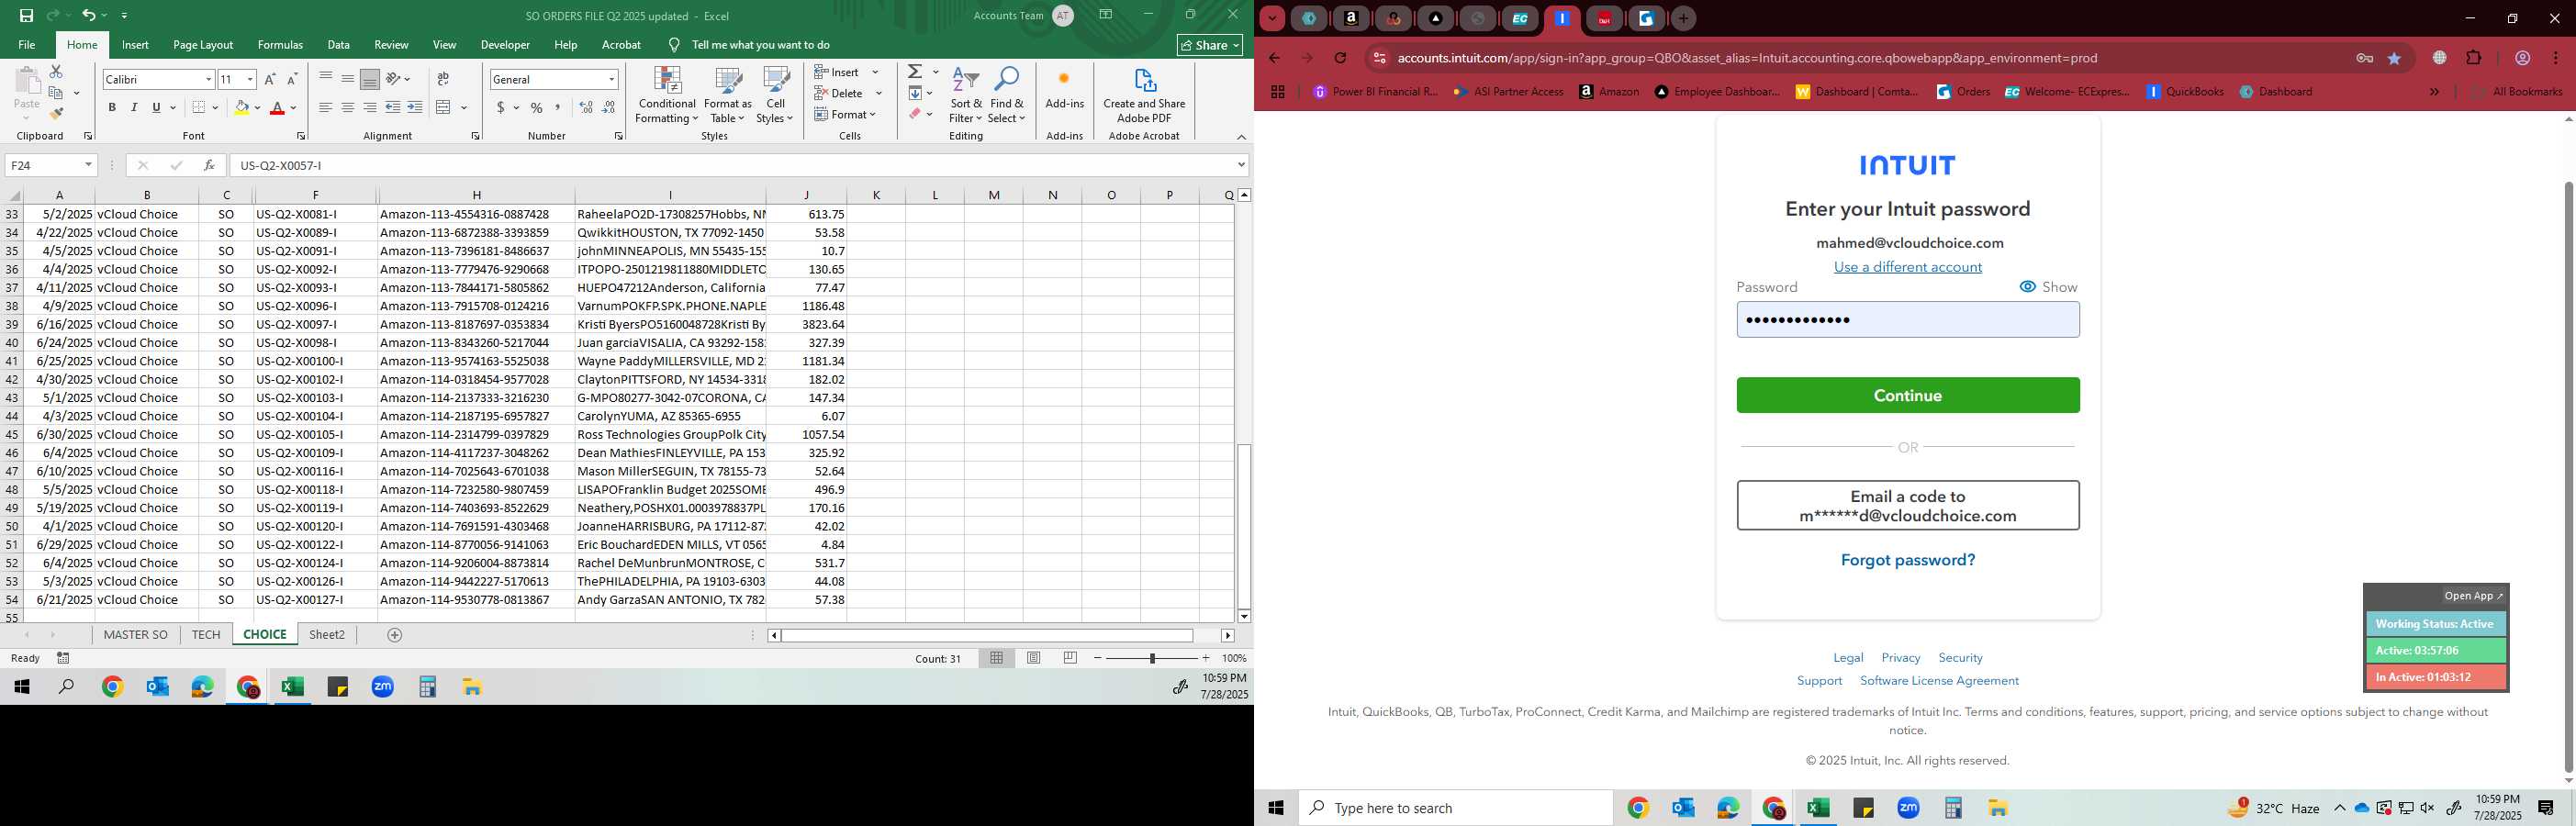Screen dimensions: 2576x826
Task: Toggle bottom align in Excel Alignment group
Action: 369,79
